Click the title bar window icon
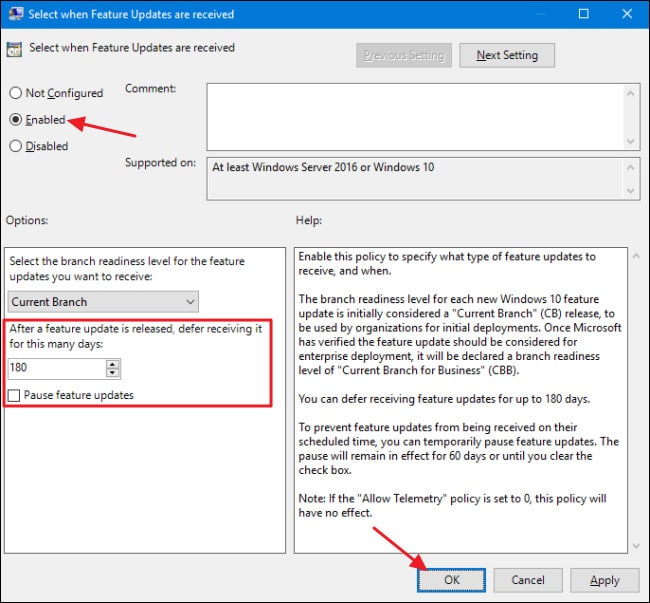Screen dimensions: 650x603 coord(16,14)
